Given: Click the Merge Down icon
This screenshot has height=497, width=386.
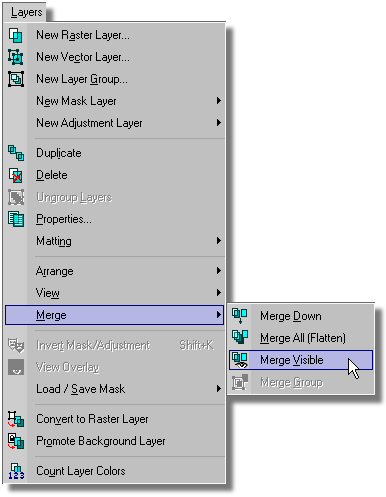Looking at the screenshot, I should (x=240, y=316).
